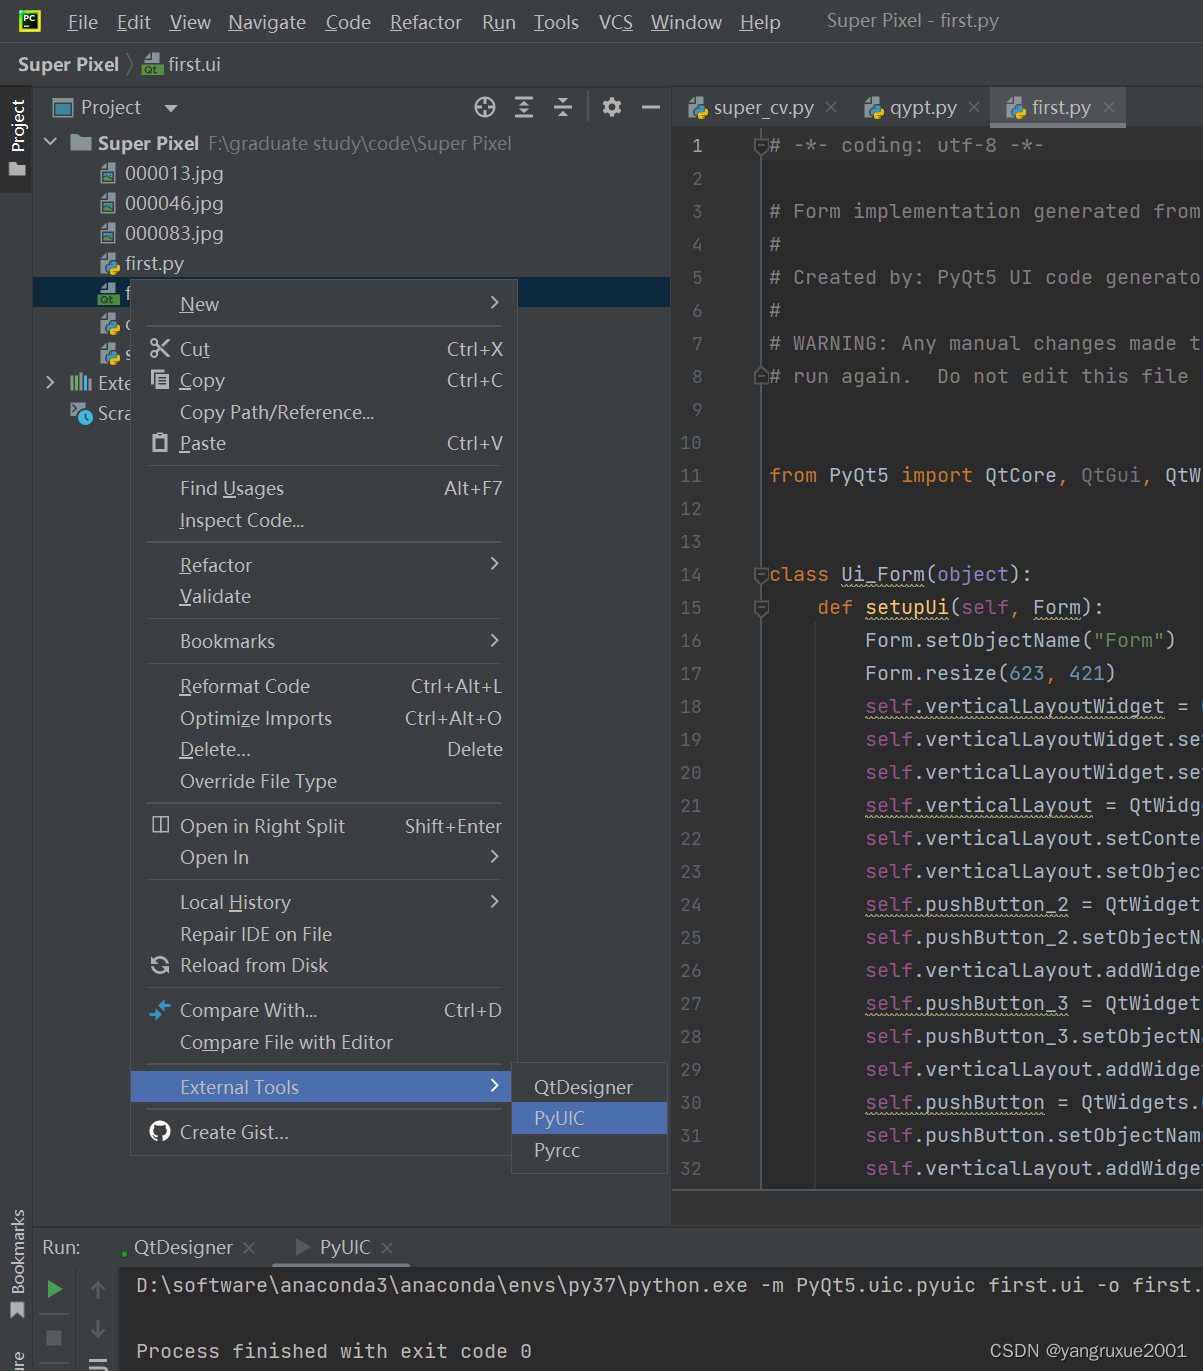Screen dimensions: 1203x1371
Task: Open the VCS menu
Action: [x=616, y=22]
